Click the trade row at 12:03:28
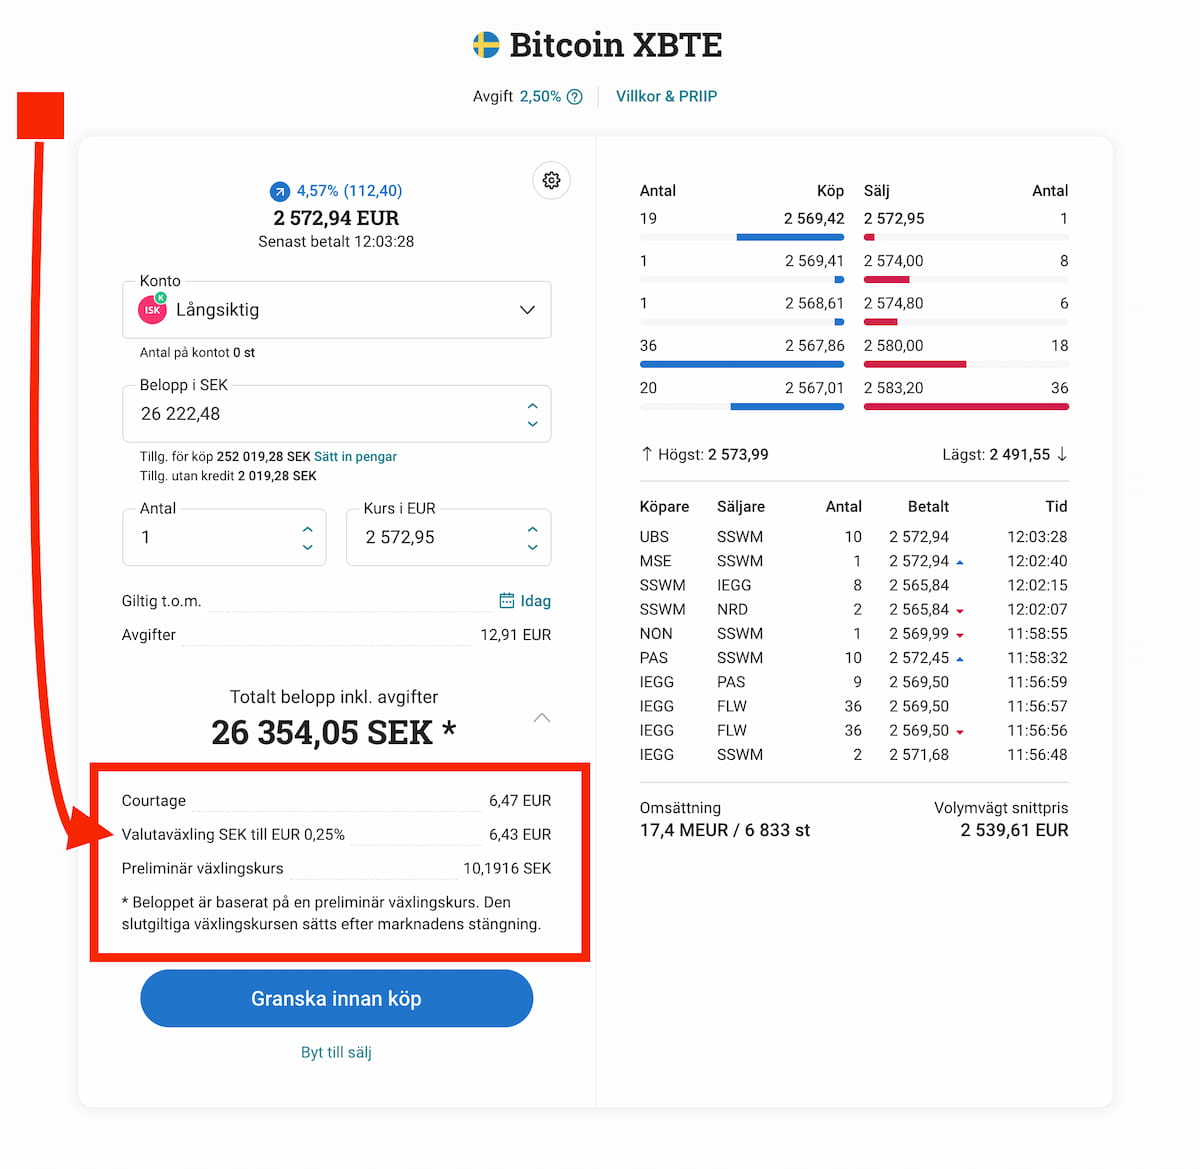1200x1169 pixels. (854, 537)
